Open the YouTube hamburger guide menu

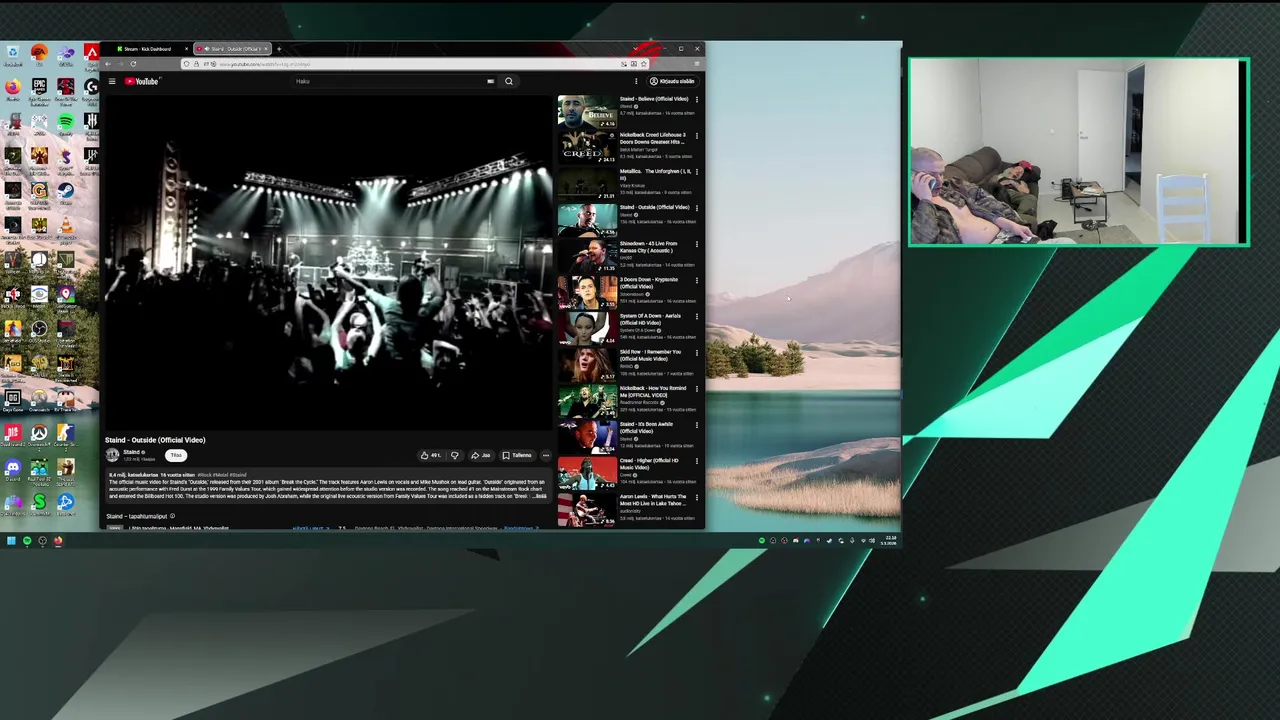(x=112, y=81)
